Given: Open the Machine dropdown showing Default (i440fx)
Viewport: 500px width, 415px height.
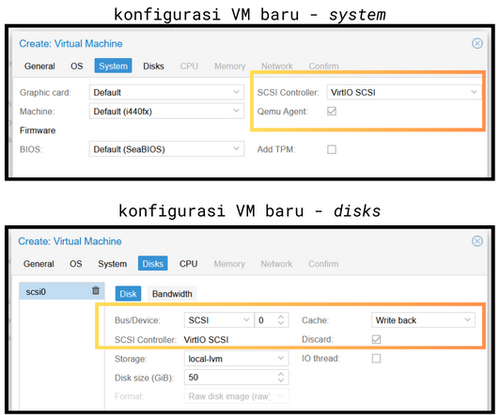Looking at the screenshot, I should tap(167, 111).
